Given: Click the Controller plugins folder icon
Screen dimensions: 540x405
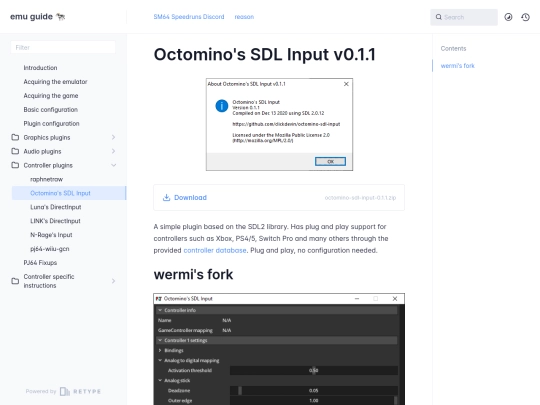Looking at the screenshot, I should [15, 165].
